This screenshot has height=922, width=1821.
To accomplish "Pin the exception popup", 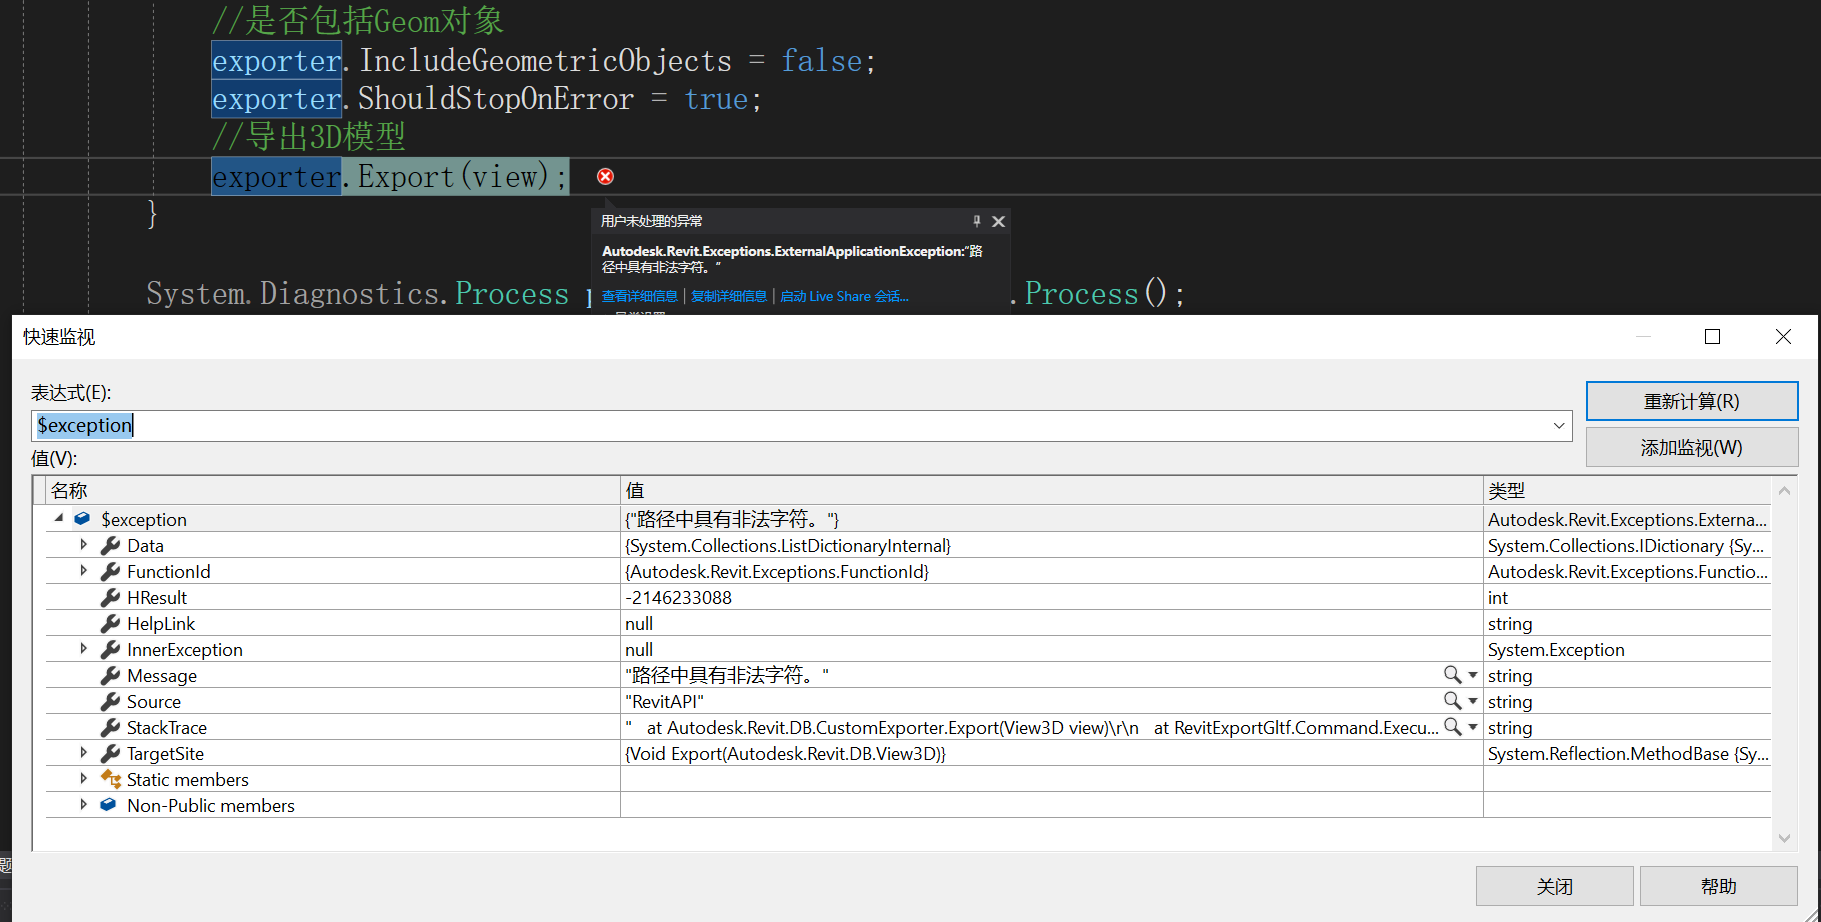I will click(x=977, y=221).
